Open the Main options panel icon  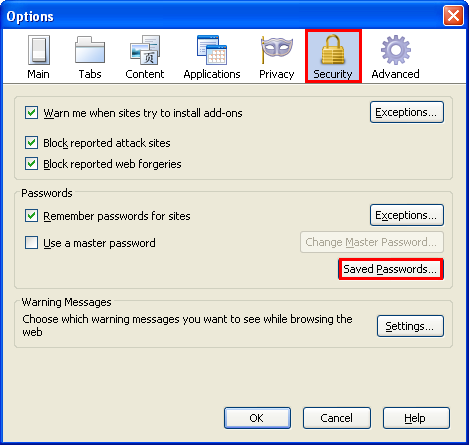coord(39,50)
